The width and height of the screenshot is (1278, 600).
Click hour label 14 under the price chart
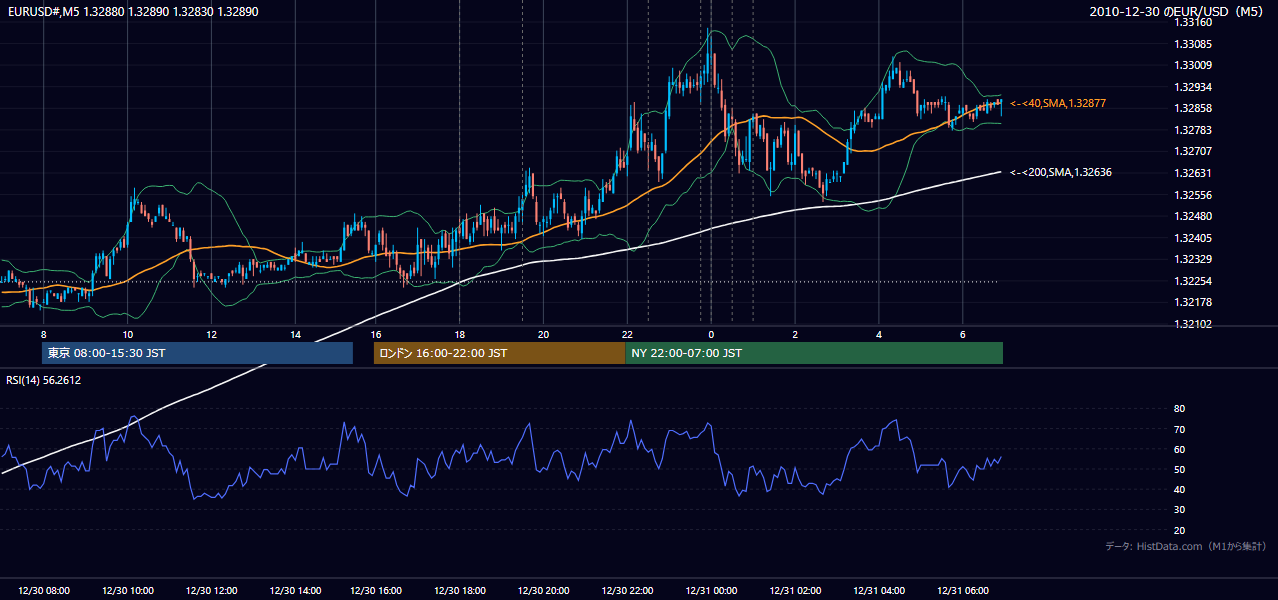295,334
